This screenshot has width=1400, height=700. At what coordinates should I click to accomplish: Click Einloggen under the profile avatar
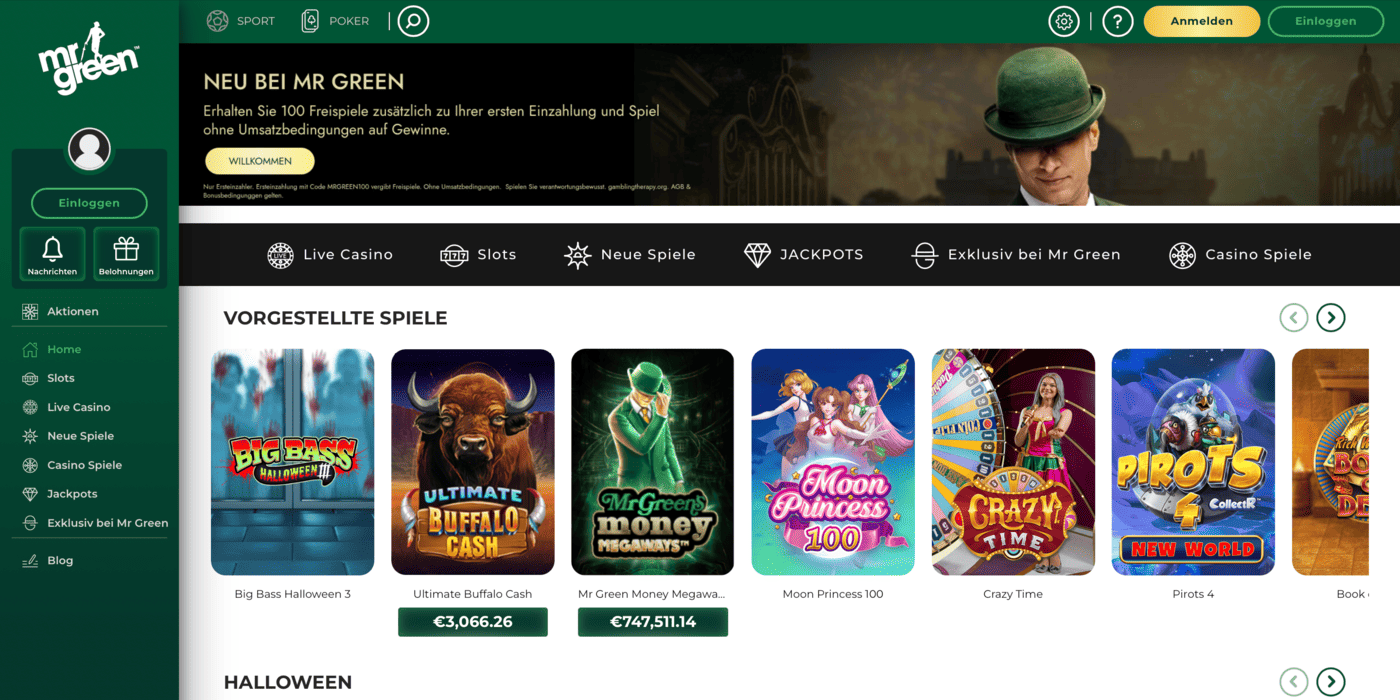89,203
